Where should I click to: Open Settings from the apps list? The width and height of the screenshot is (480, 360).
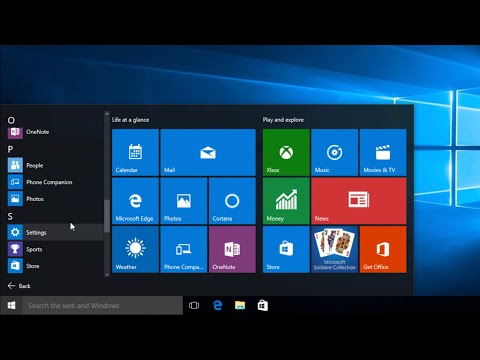click(x=53, y=232)
